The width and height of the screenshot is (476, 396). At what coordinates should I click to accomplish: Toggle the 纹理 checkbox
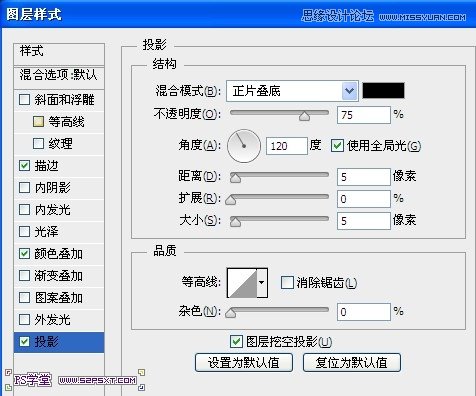38,144
